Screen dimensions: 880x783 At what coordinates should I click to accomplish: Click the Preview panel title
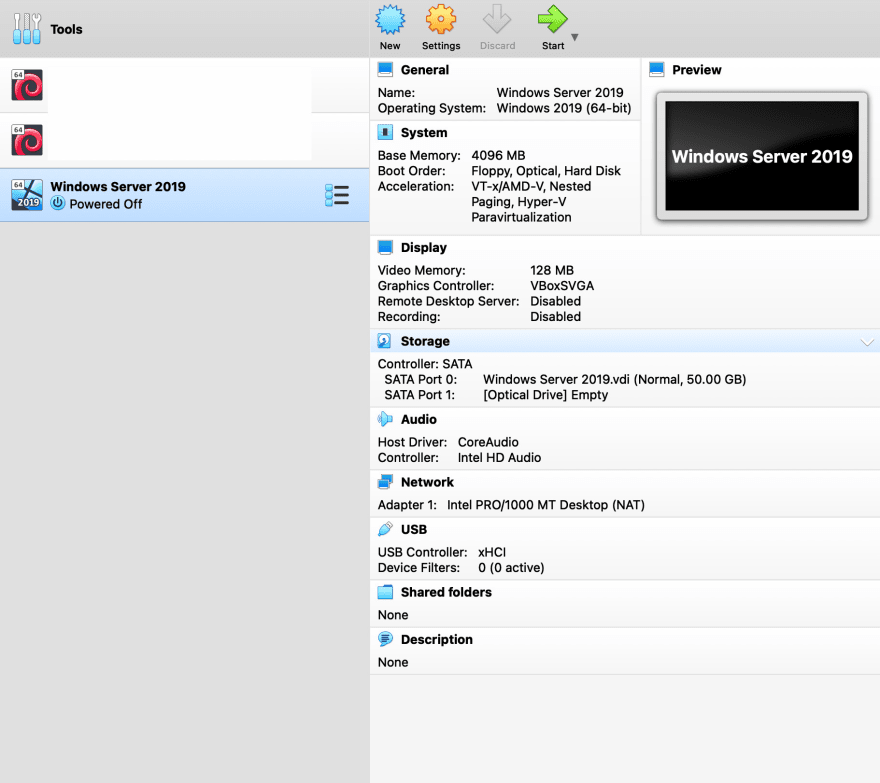pos(696,70)
